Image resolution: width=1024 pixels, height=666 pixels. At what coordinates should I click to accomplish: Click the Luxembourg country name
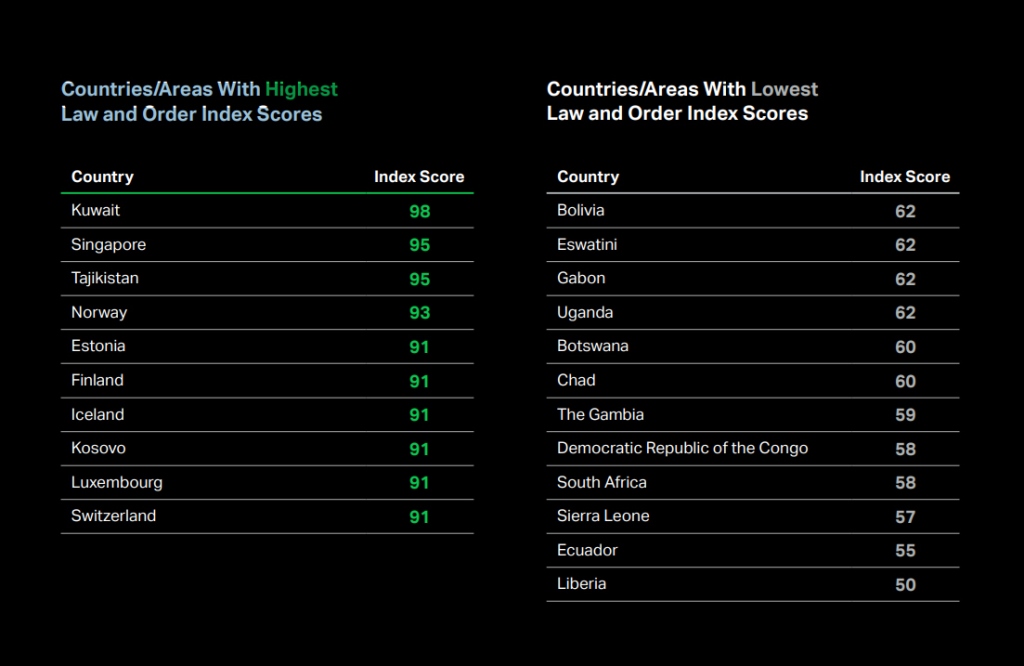click(x=116, y=482)
